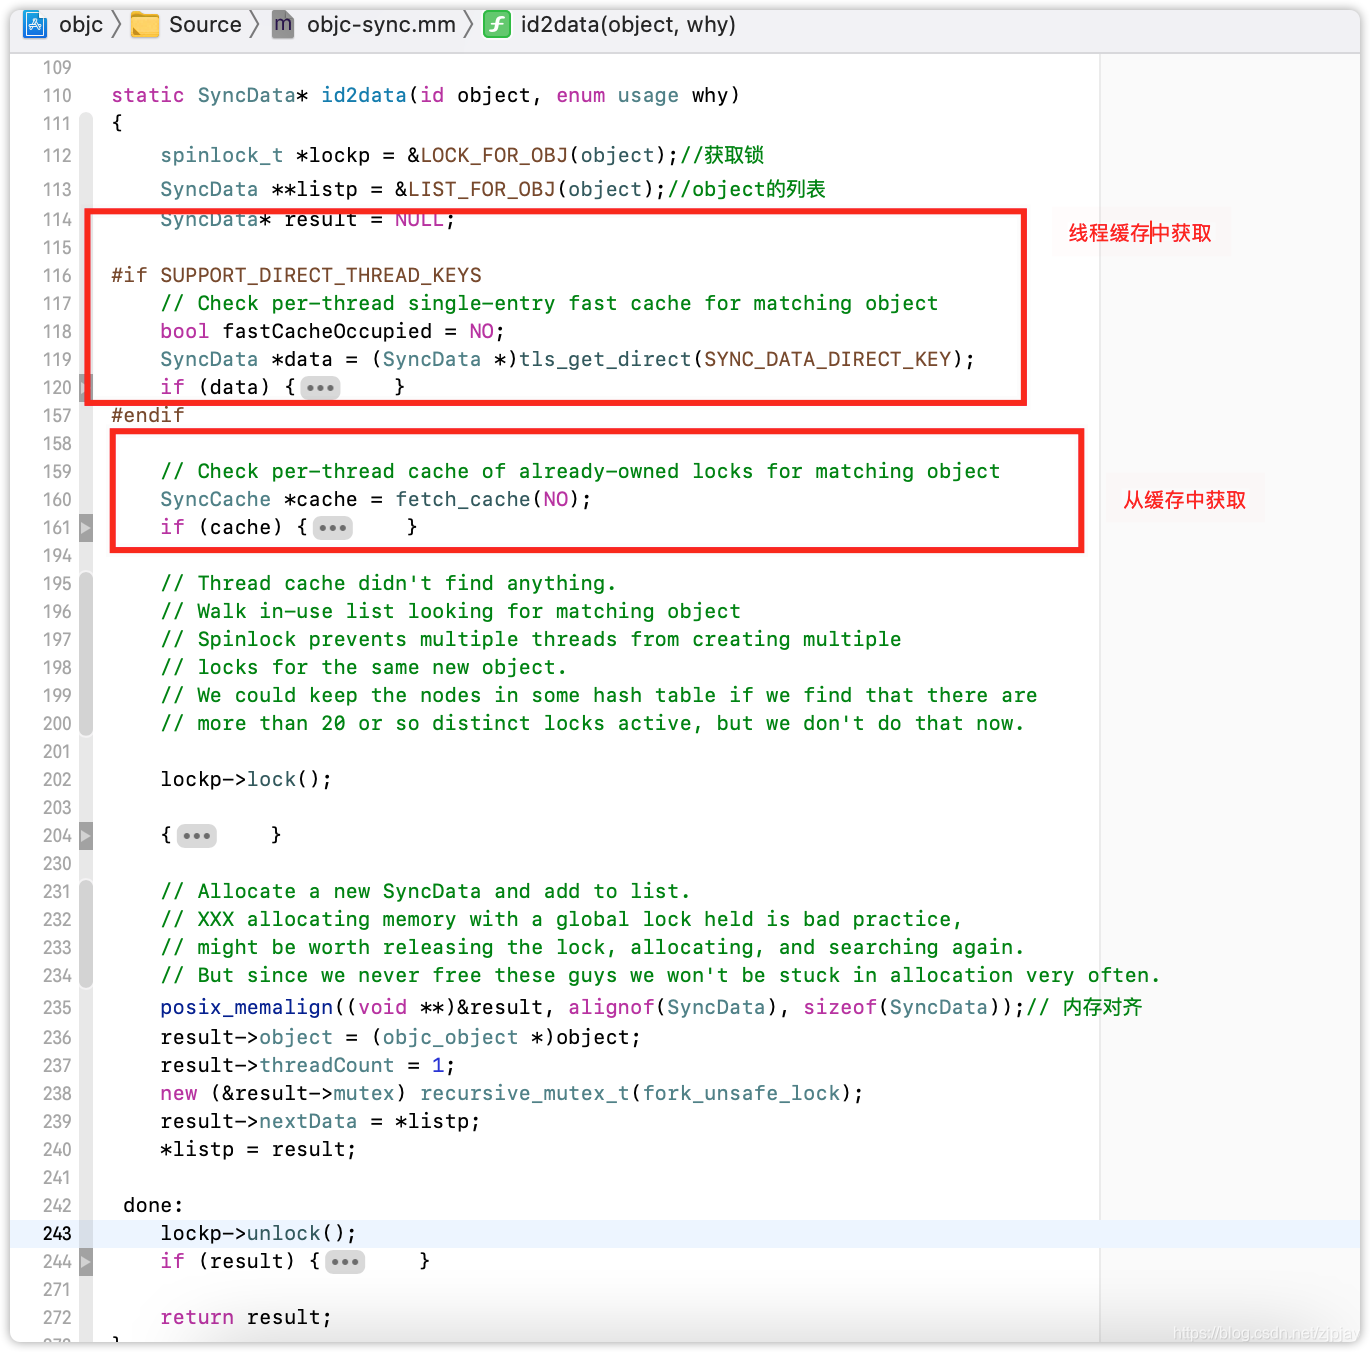
Task: Click 'posix_memalign' function call
Action: (246, 1007)
